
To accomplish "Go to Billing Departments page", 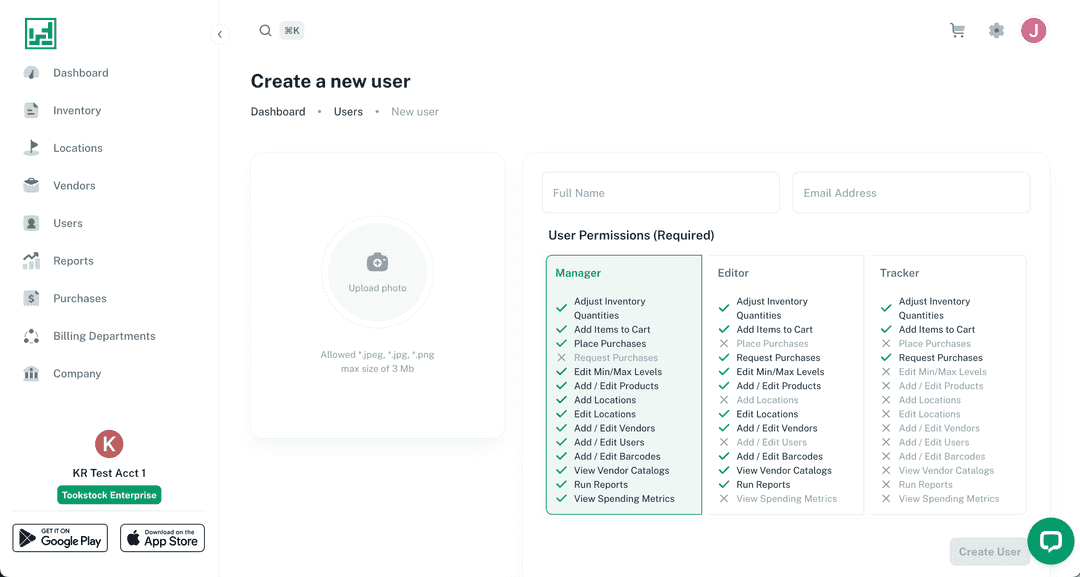I will pyautogui.click(x=104, y=336).
